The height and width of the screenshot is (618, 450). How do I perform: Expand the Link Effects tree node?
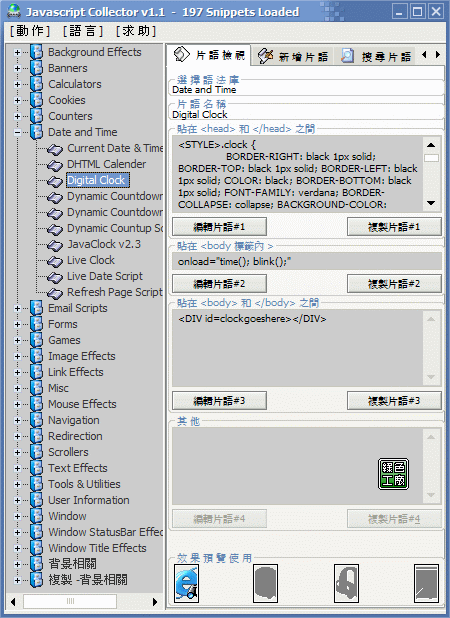coord(17,372)
